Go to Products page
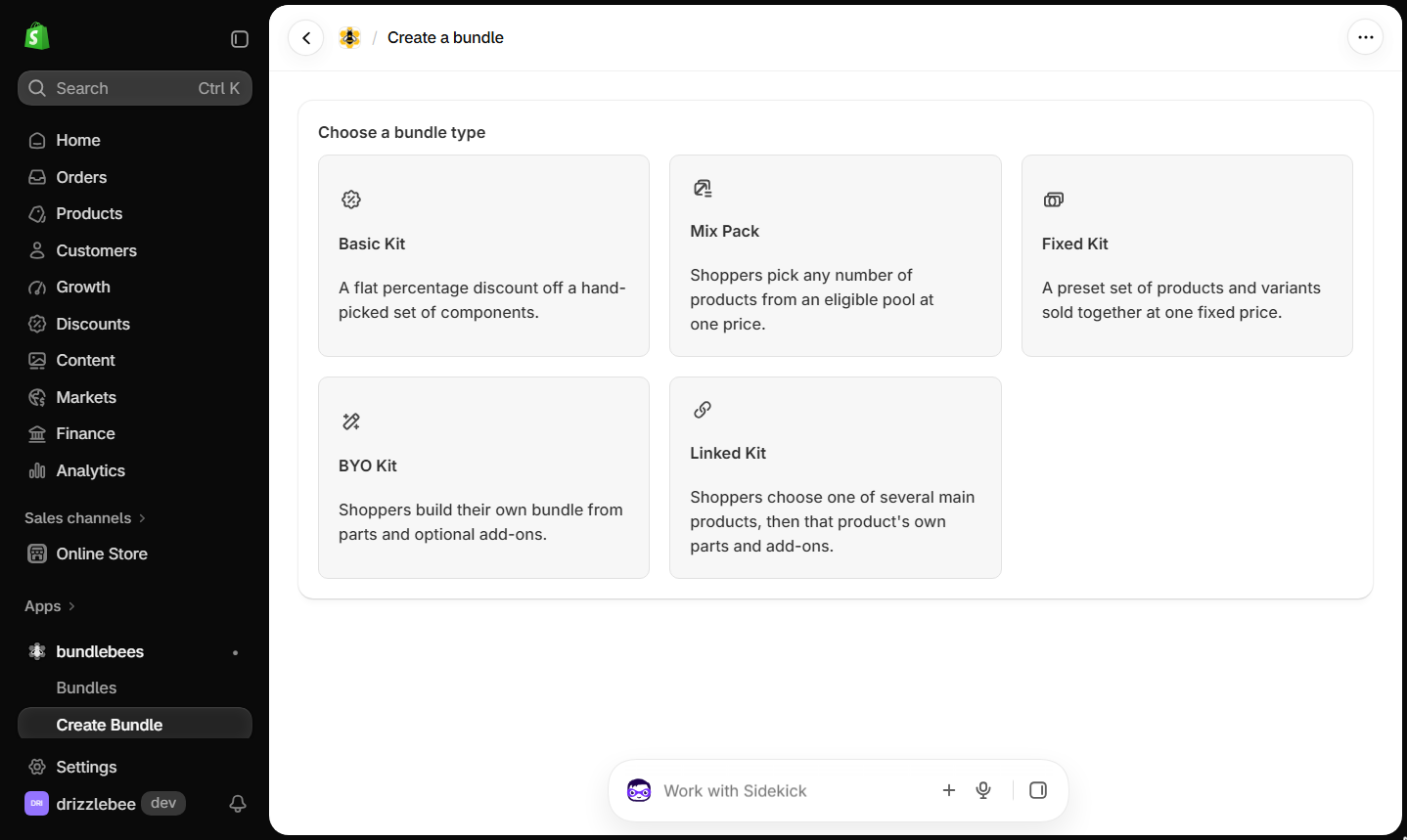This screenshot has height=840, width=1407. (135, 214)
